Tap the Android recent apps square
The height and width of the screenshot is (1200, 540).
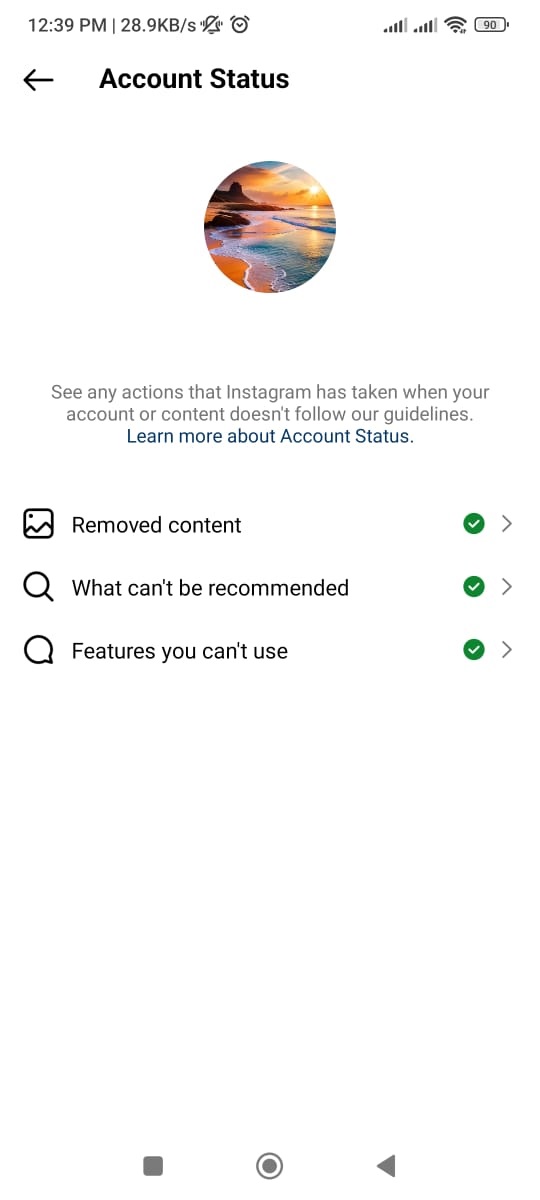tap(153, 1165)
